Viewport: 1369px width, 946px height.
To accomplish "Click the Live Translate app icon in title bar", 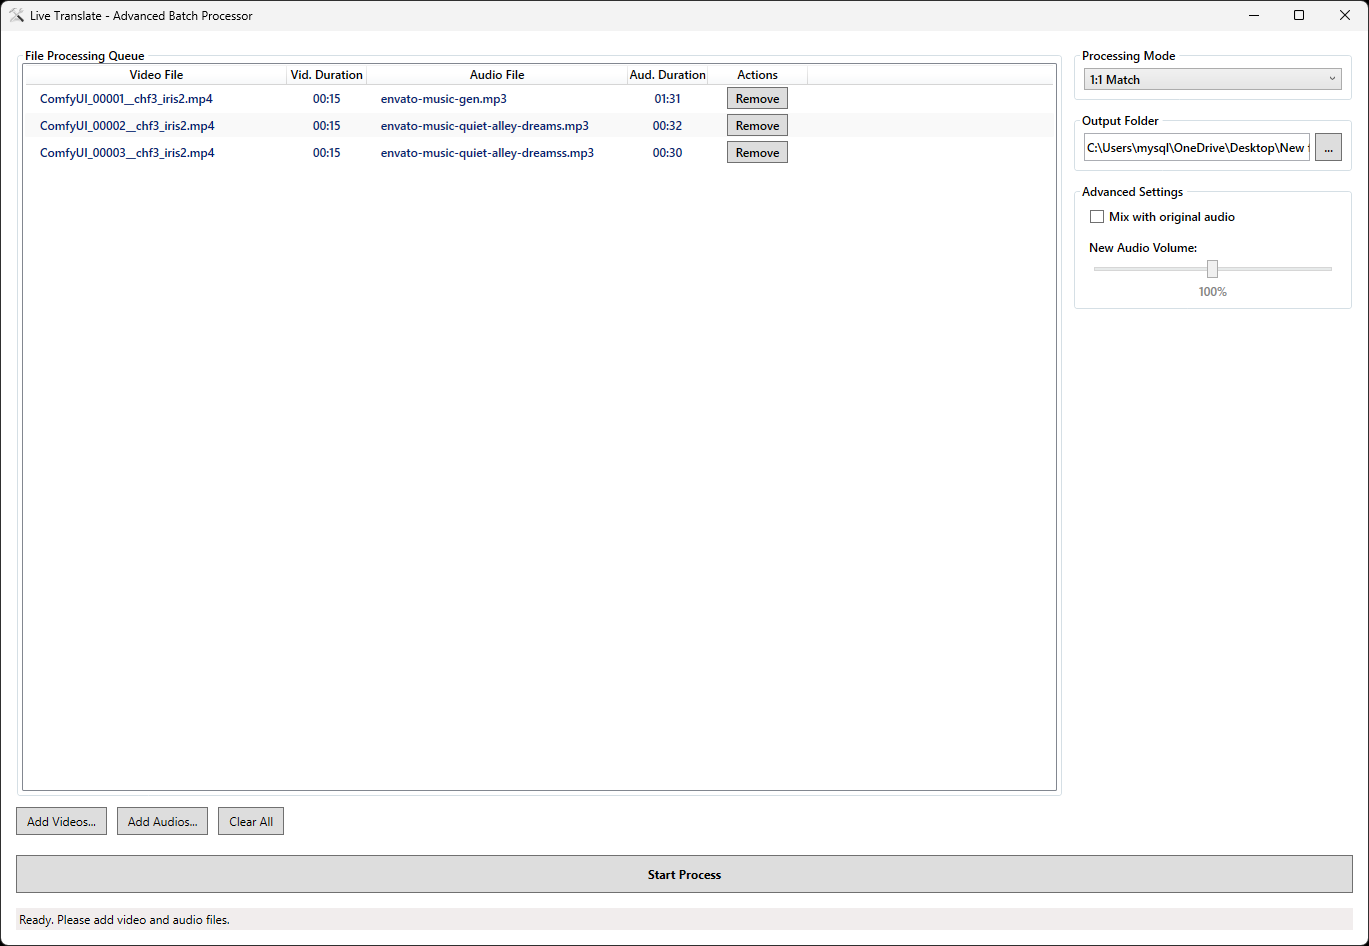I will [16, 16].
